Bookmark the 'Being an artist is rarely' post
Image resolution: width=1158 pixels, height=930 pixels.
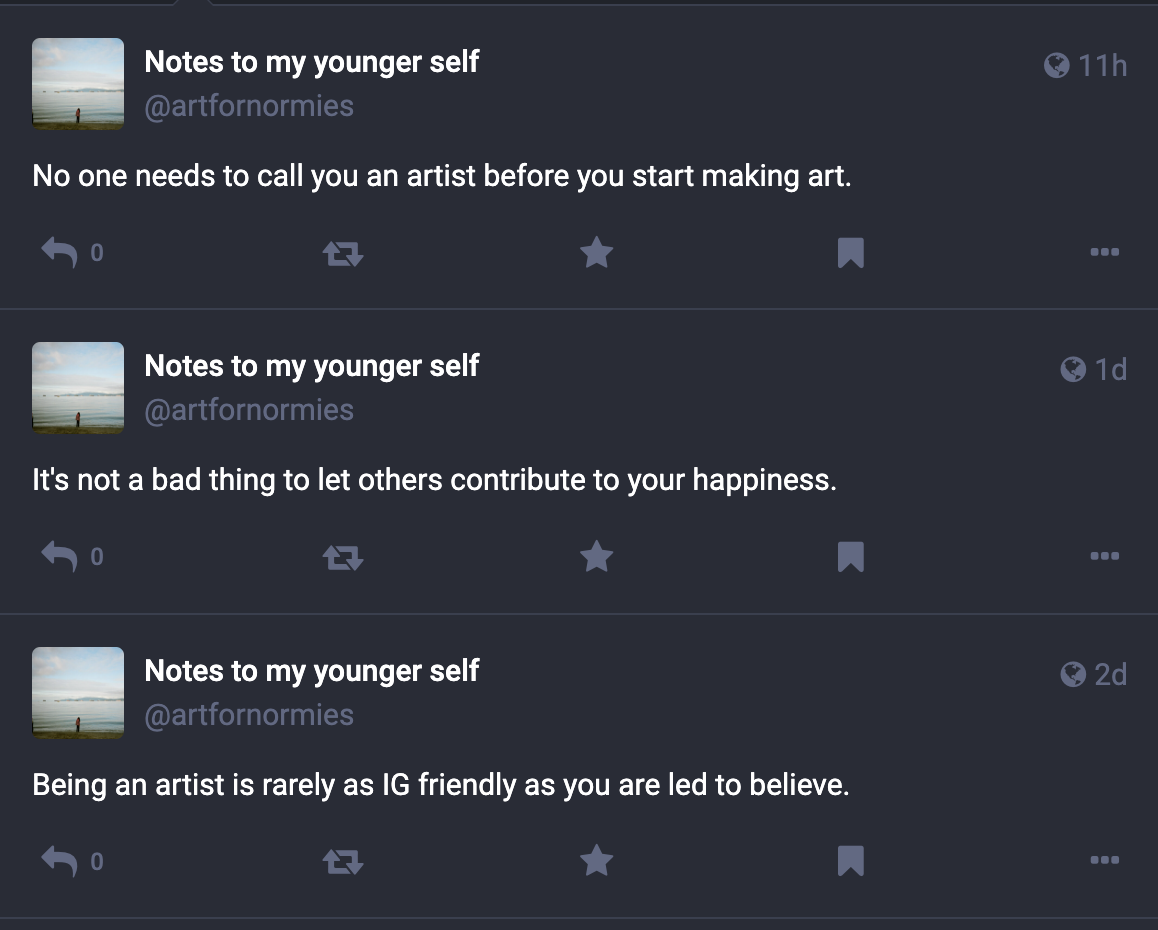coord(850,861)
